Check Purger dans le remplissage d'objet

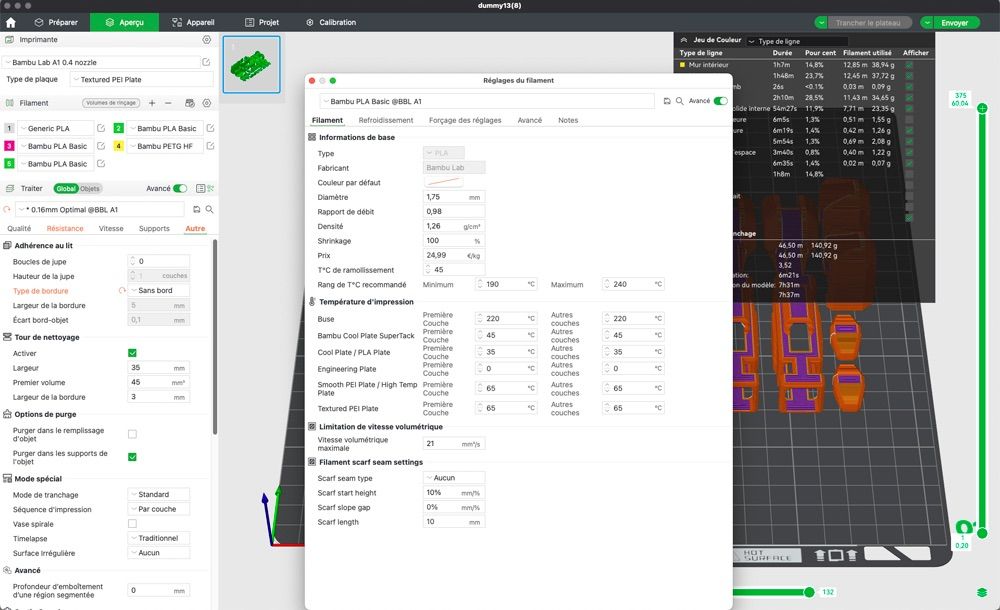click(x=132, y=434)
